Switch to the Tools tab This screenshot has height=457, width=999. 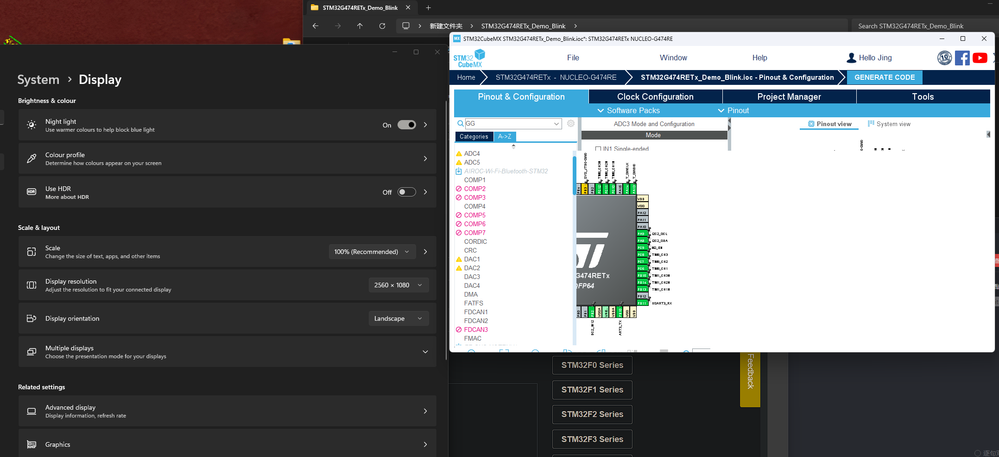[923, 97]
